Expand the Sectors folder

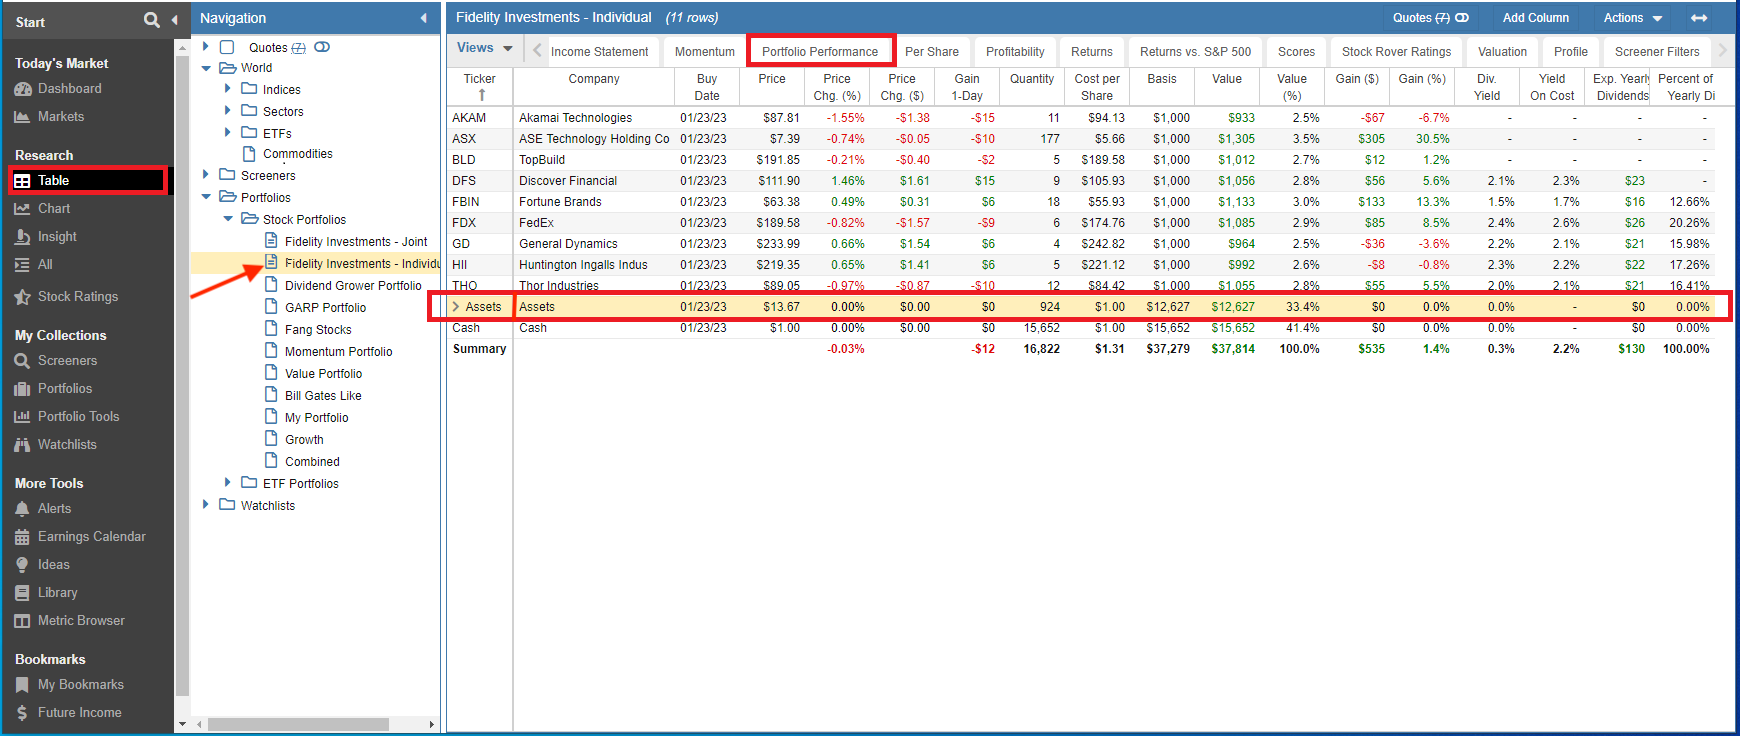[228, 110]
